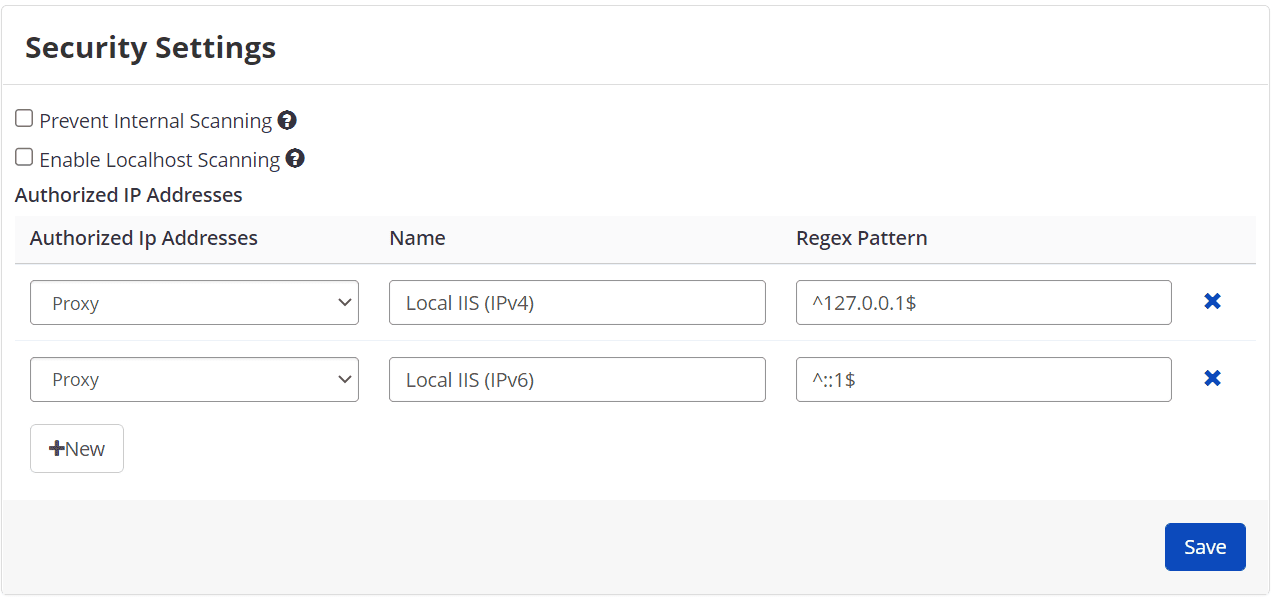Click the Authorized Ip Addresses column header
Viewport: 1276px width, 600px height.
tap(143, 238)
